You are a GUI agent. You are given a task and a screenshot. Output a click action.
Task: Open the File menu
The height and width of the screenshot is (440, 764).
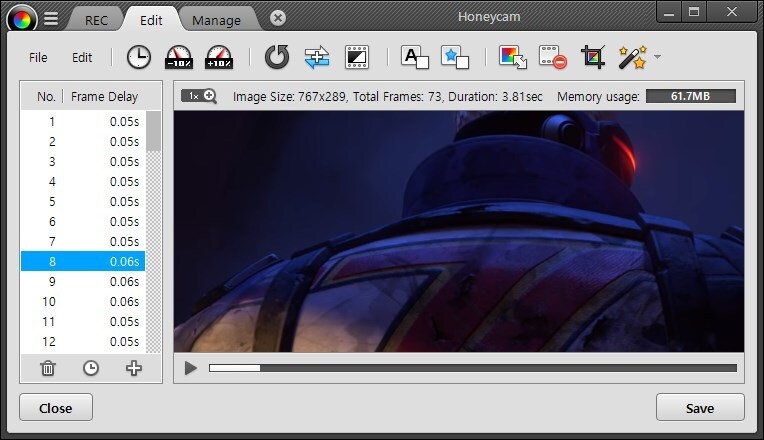(x=38, y=58)
